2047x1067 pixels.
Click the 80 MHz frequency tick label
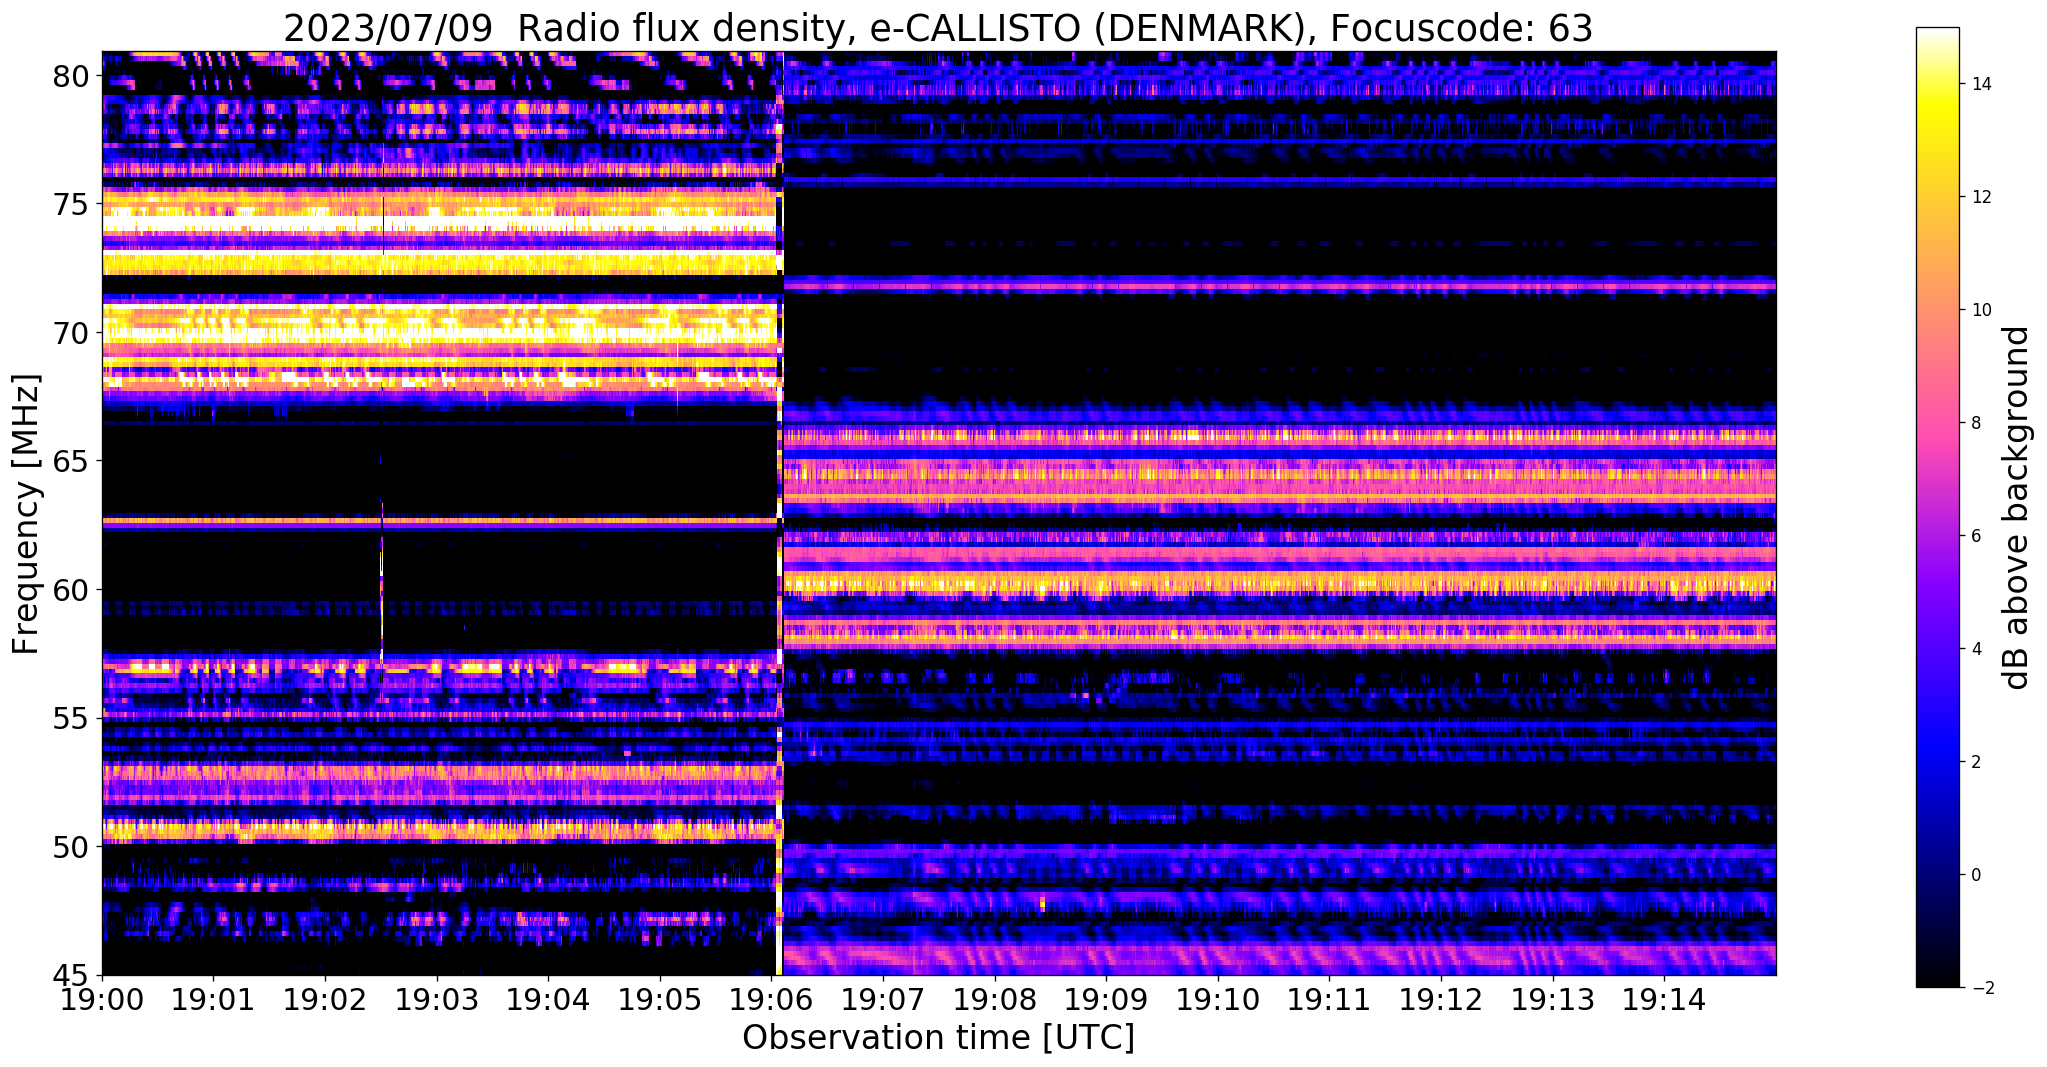73,76
